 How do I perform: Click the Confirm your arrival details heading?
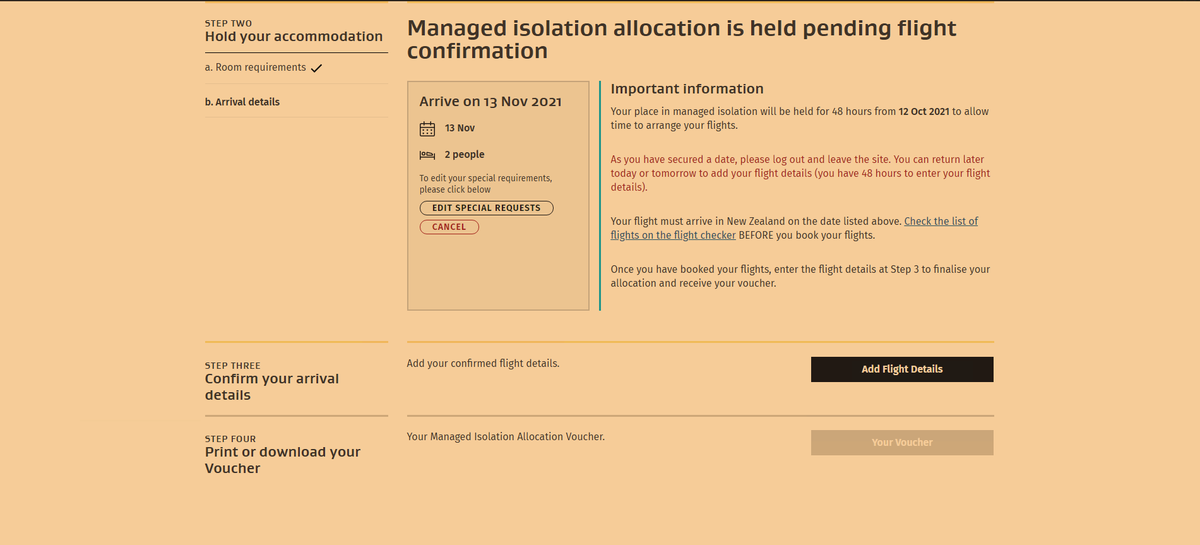click(272, 387)
